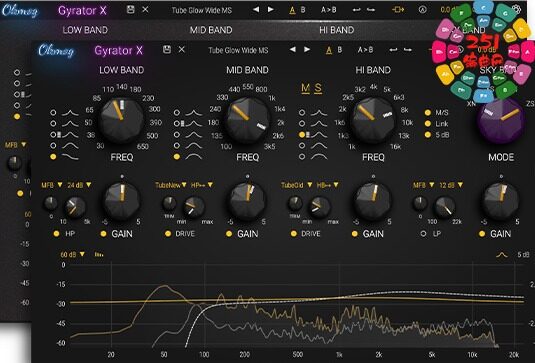
Task: Toggle the low band GAIN enable dot
Action: (103, 234)
